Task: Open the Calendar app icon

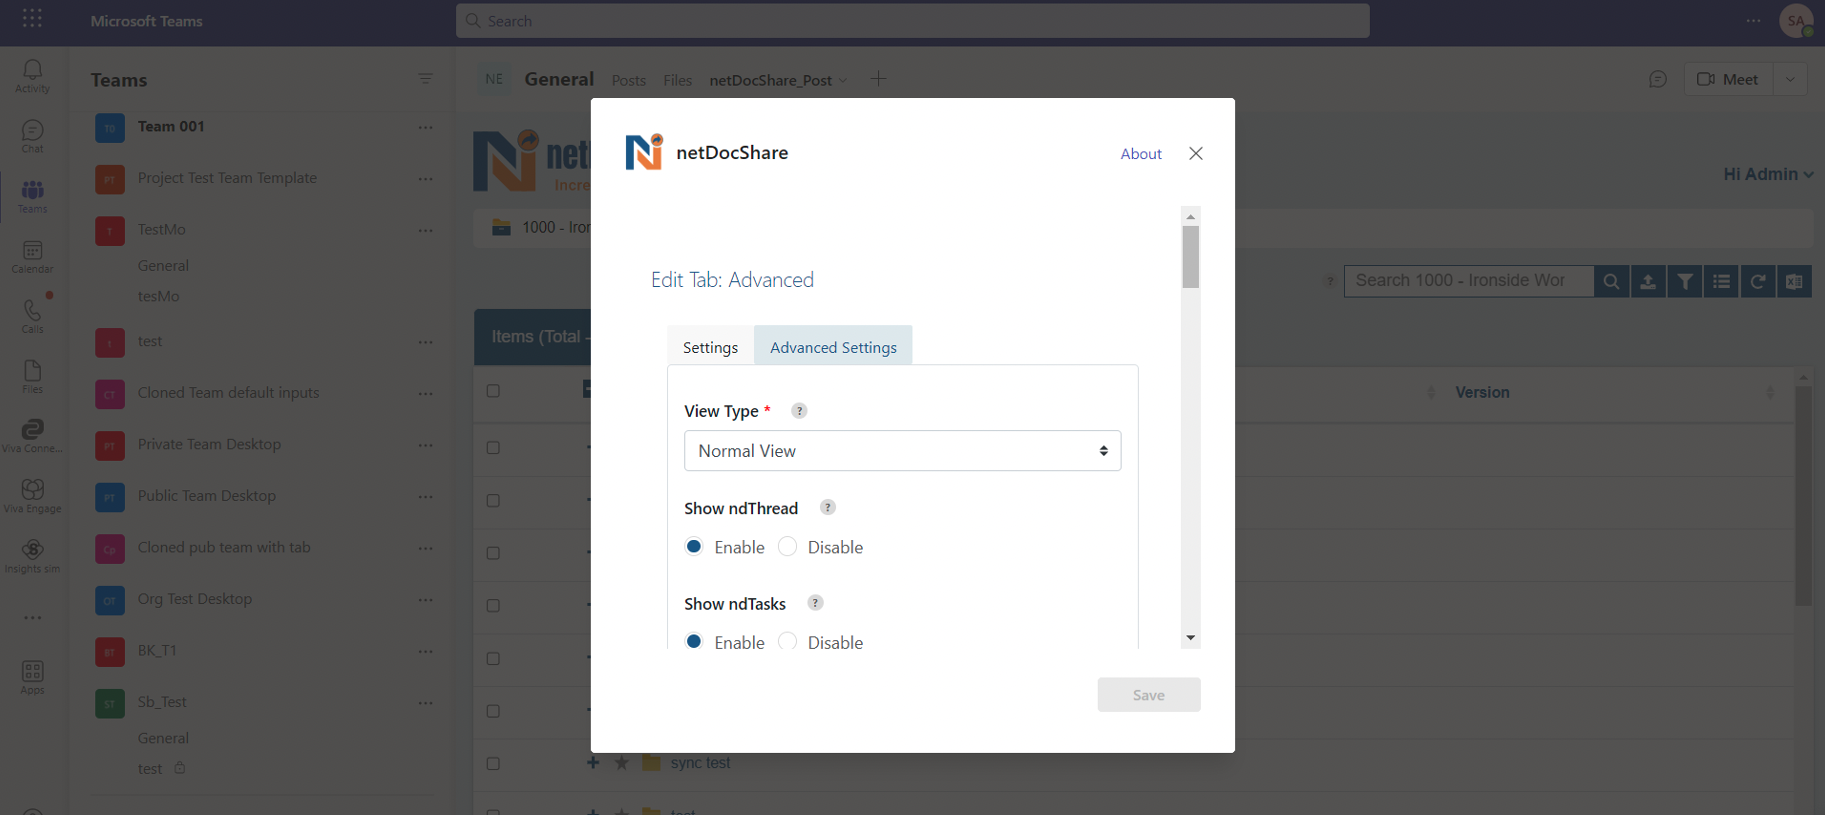Action: point(32,256)
